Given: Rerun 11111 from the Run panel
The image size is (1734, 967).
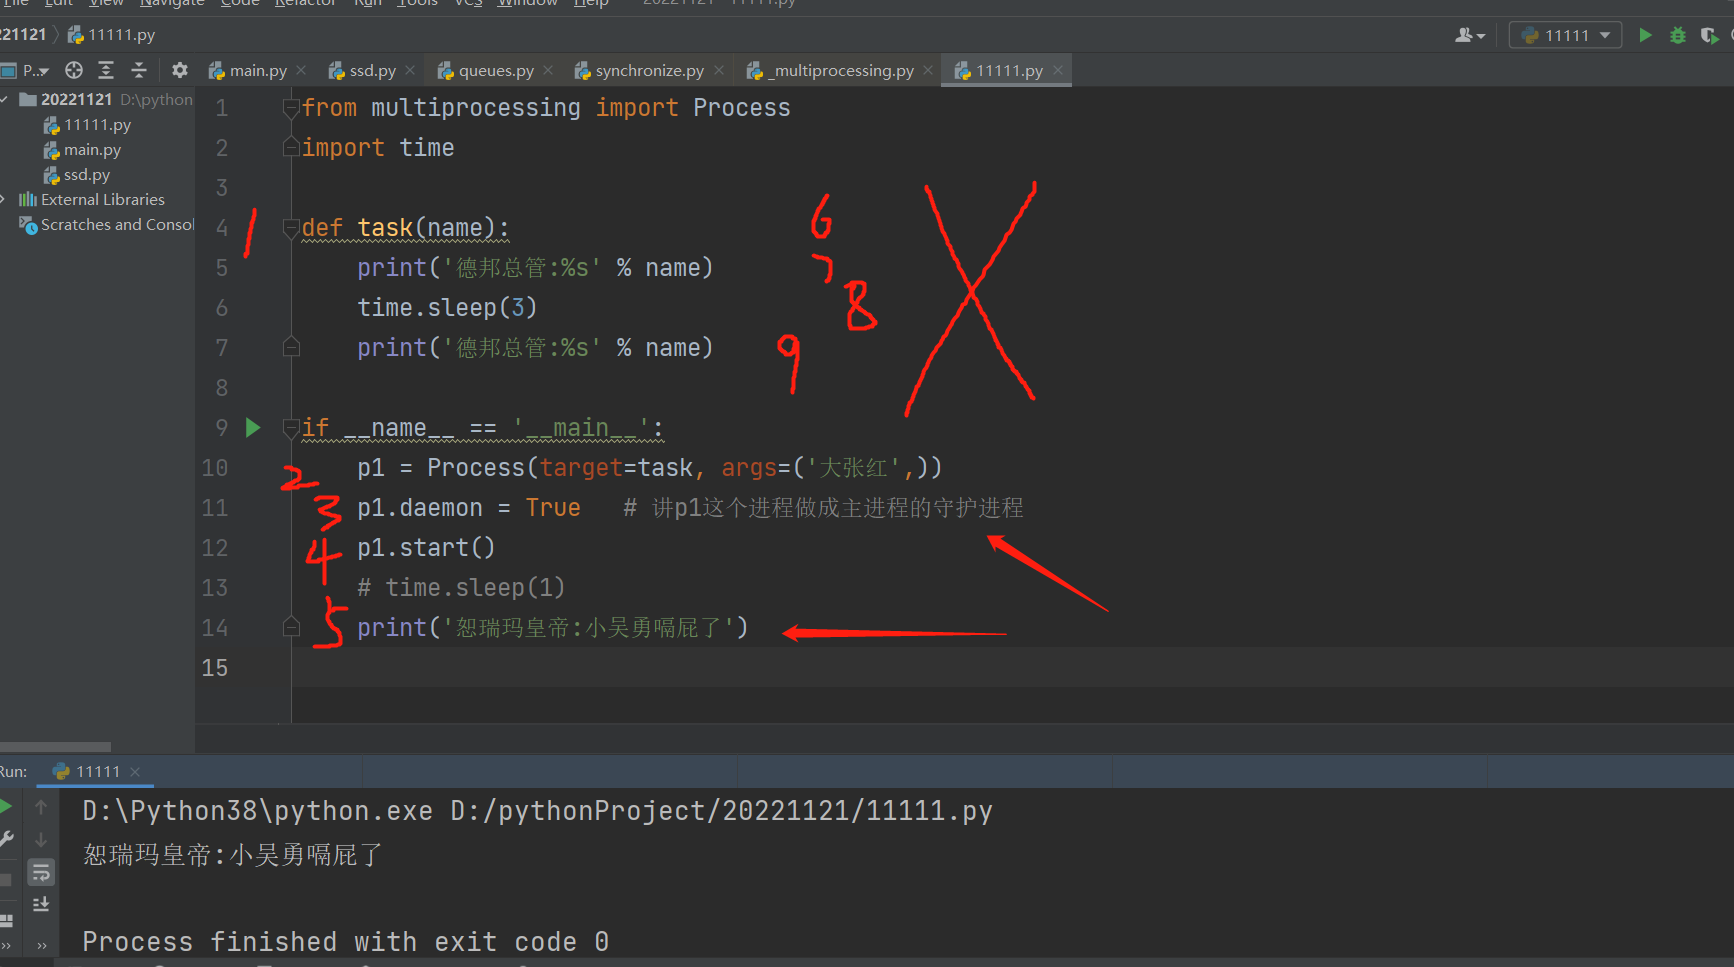Looking at the screenshot, I should tap(6, 806).
